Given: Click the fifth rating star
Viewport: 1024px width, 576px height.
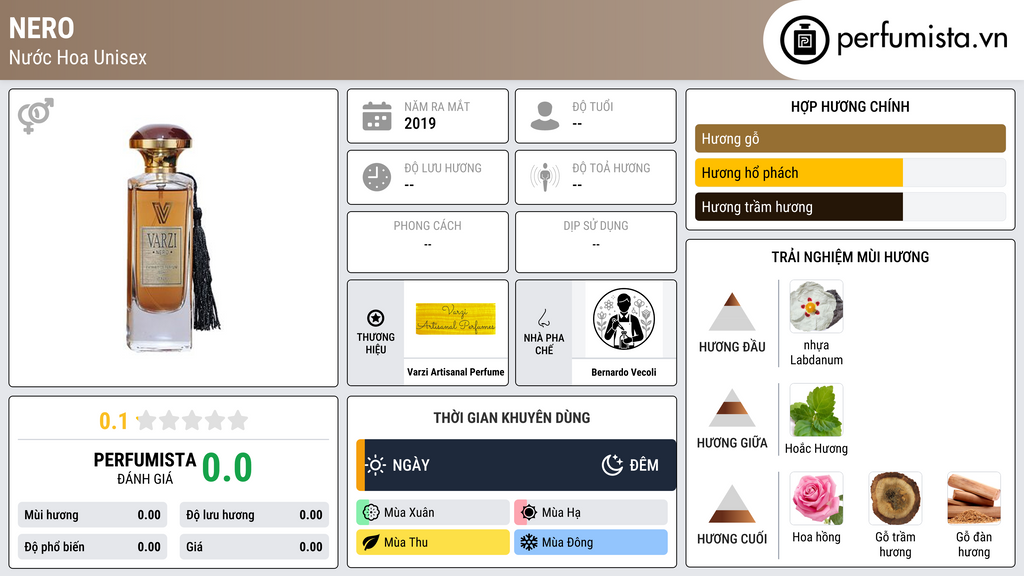Looking at the screenshot, I should pos(238,420).
